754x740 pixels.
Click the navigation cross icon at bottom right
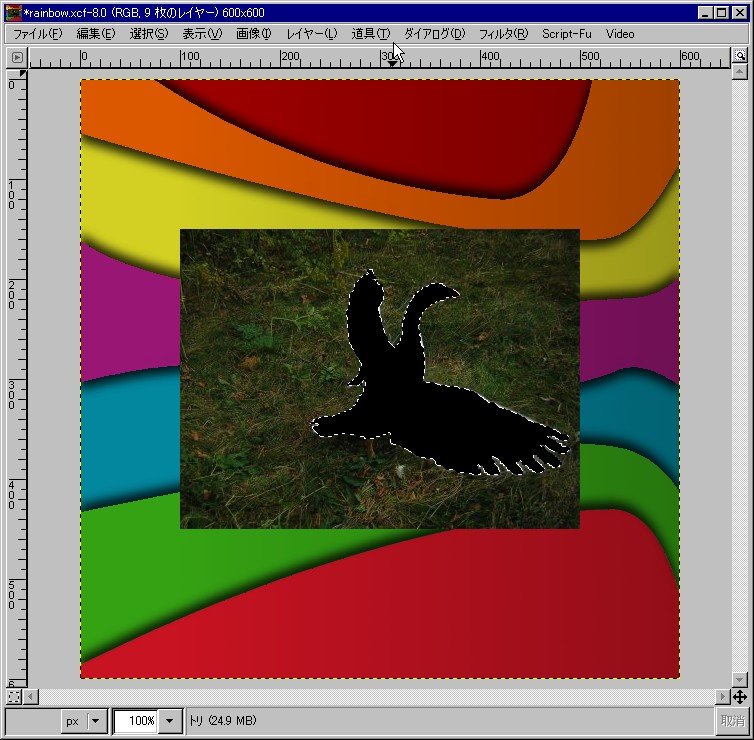click(740, 696)
